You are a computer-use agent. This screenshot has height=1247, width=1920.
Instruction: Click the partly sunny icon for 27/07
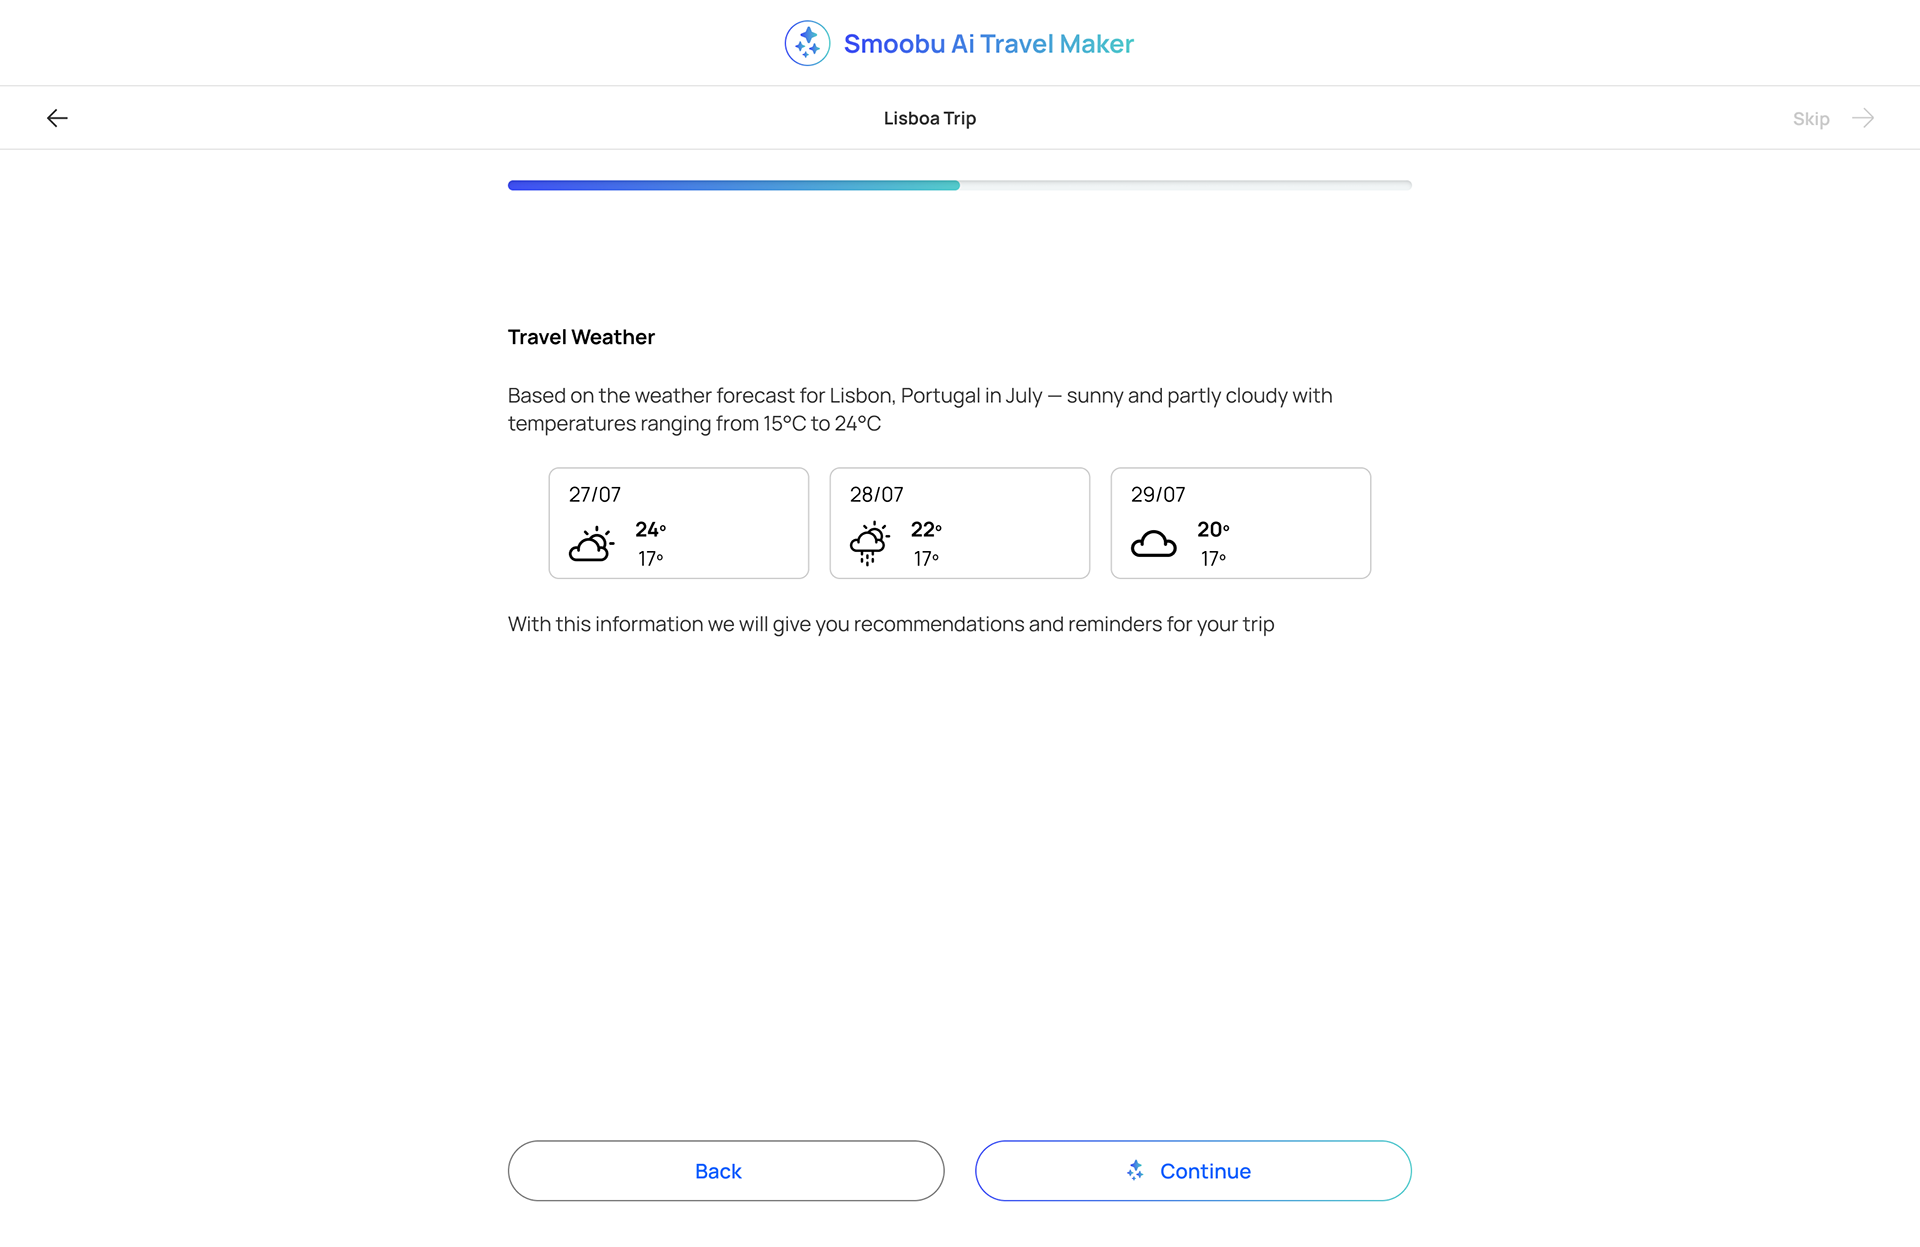coord(591,543)
